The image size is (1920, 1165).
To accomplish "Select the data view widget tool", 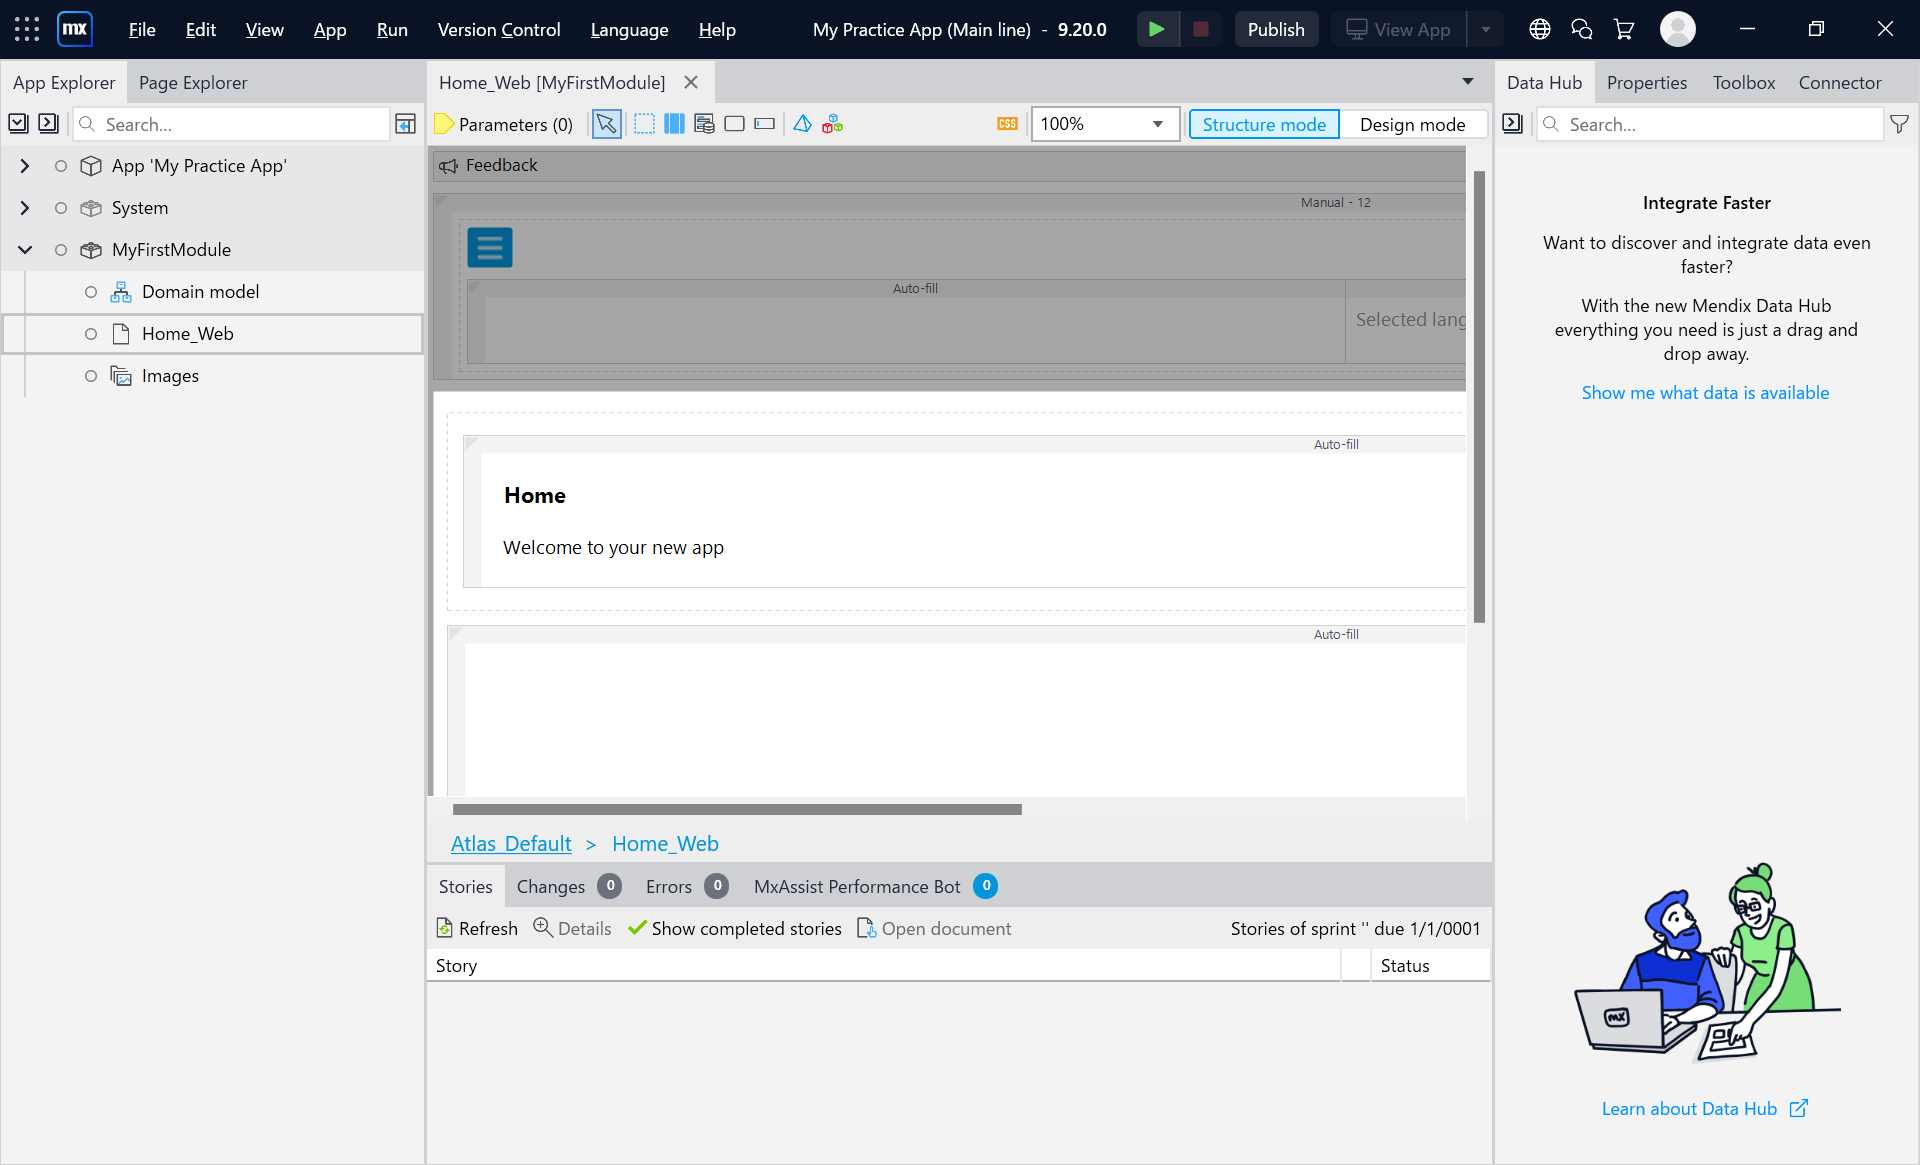I will pyautogui.click(x=705, y=124).
